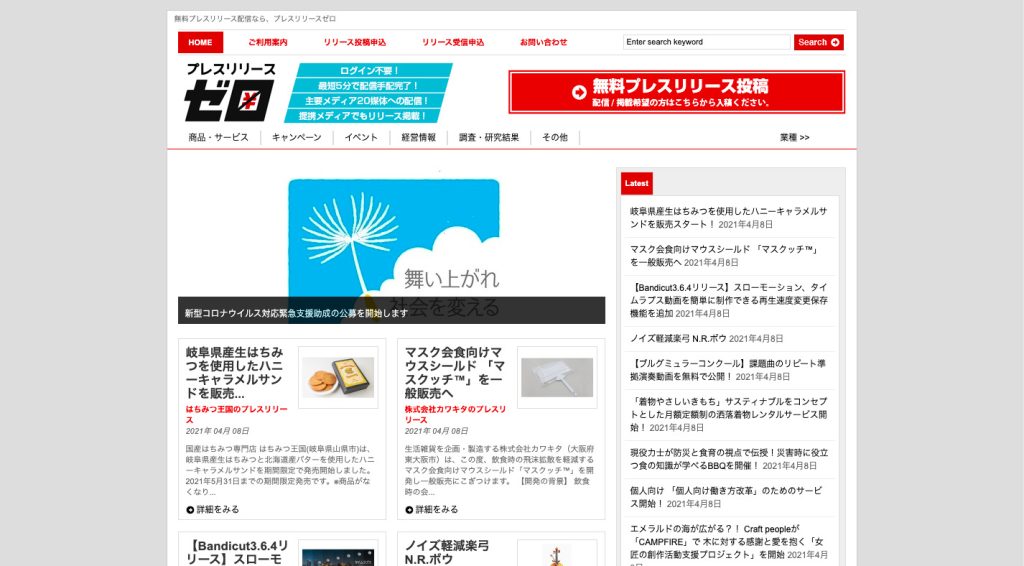Click the お問い合わせ contact link

(543, 42)
